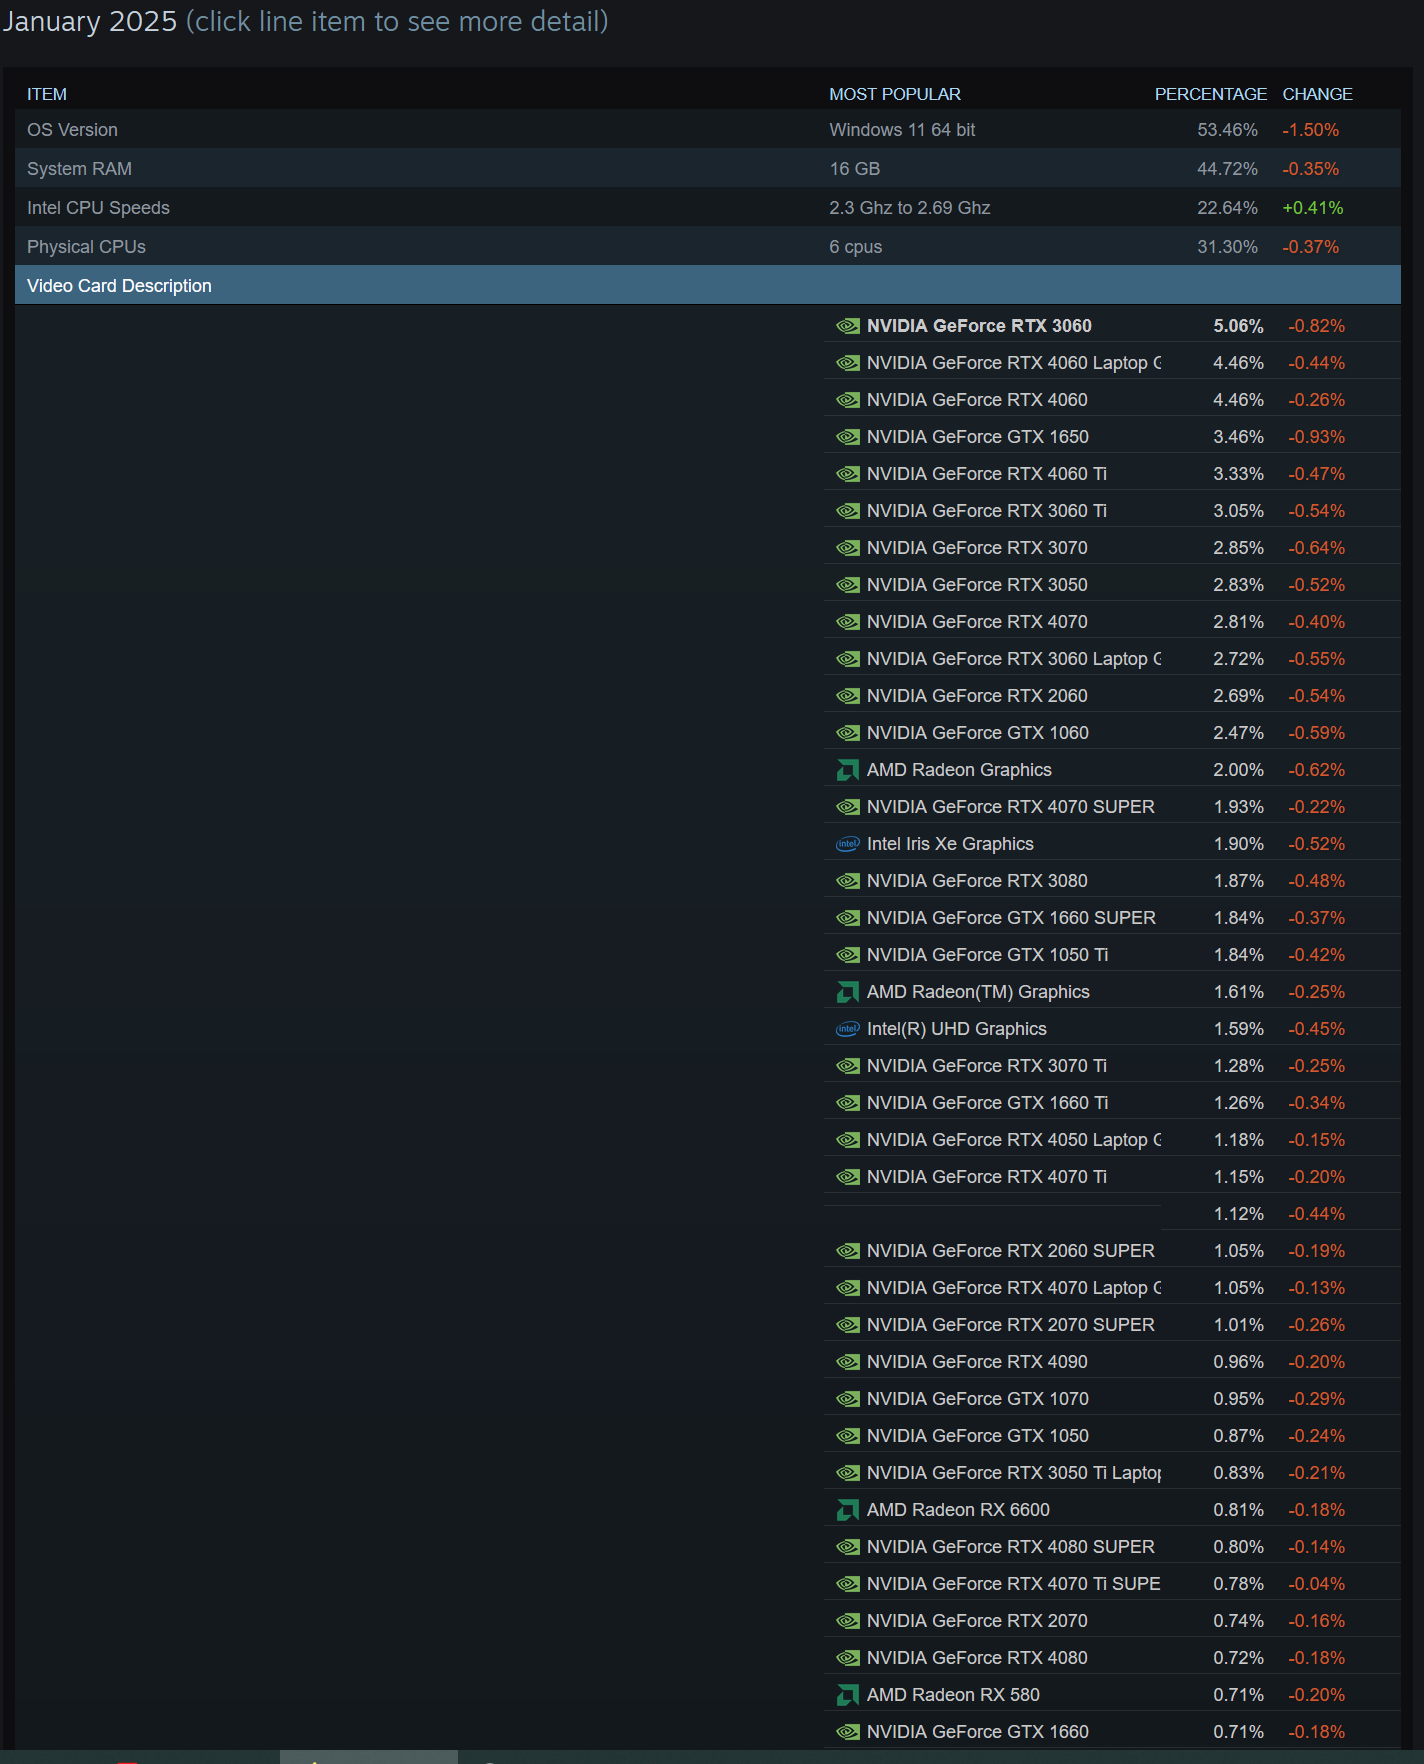Click NVIDIA icon beside GTX 1660 Ti

[x=847, y=1103]
